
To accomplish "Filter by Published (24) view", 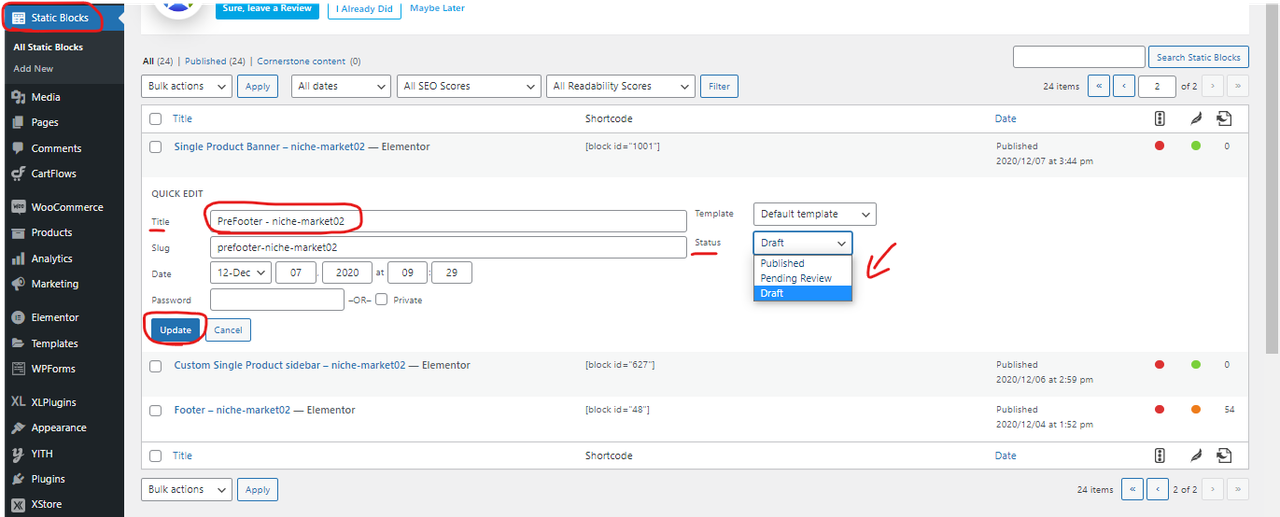I will 215,61.
